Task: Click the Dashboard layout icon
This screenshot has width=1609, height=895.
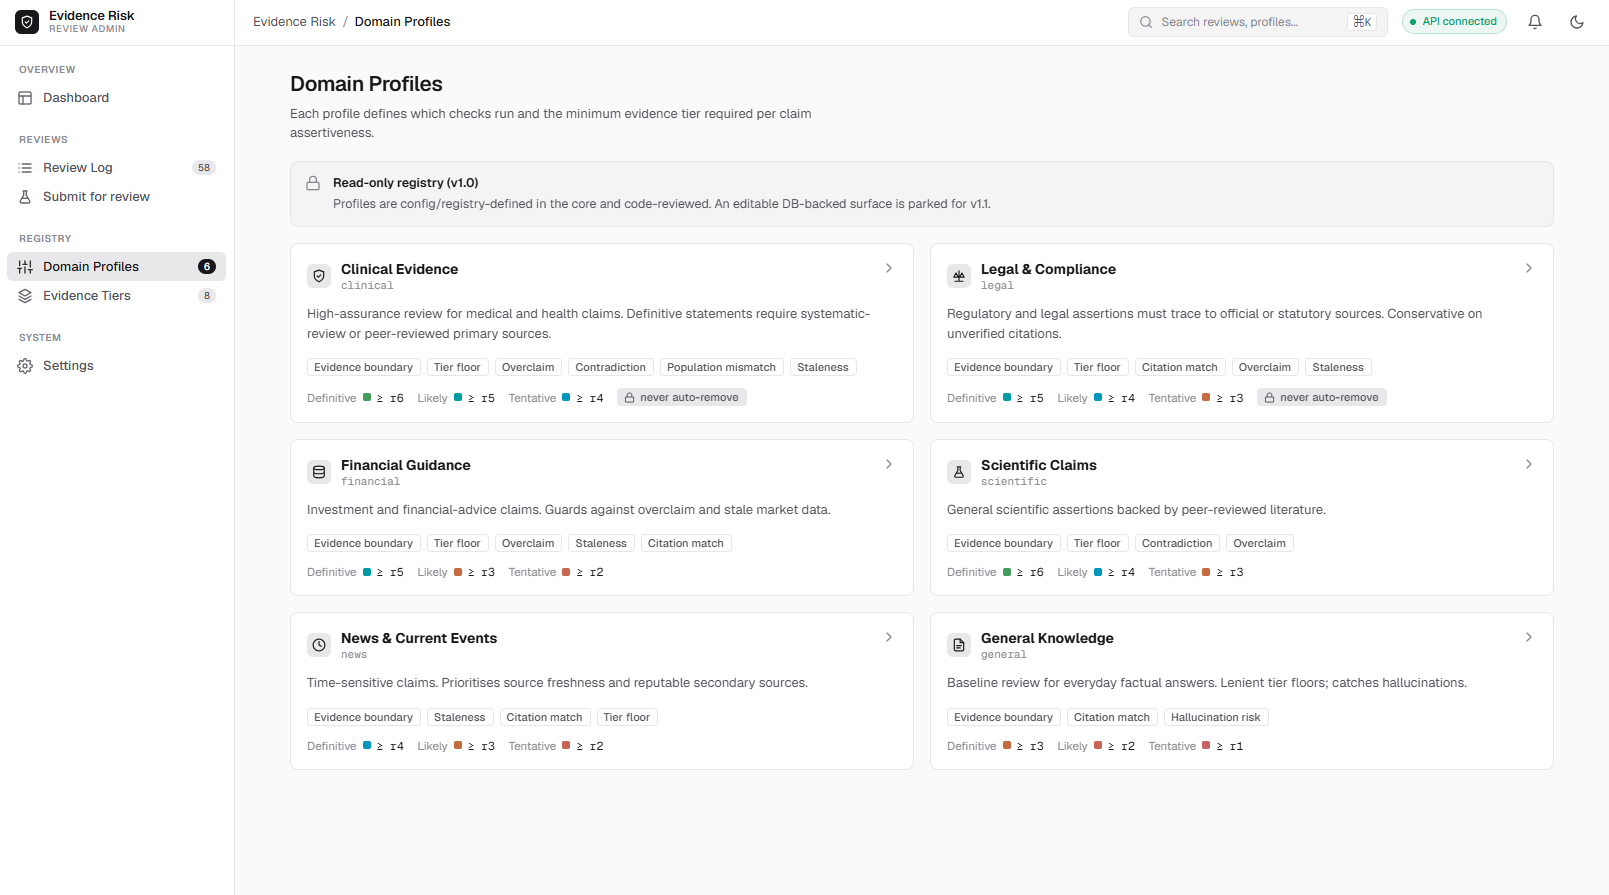Action: click(25, 98)
